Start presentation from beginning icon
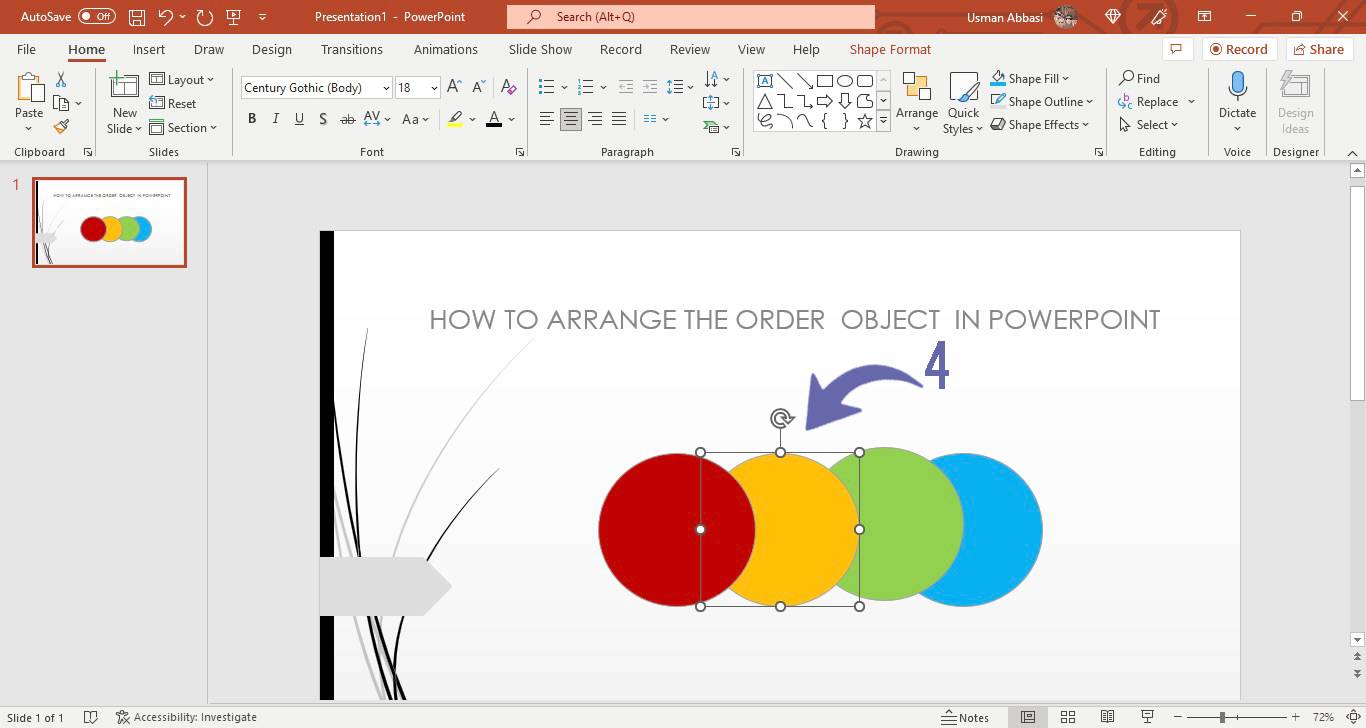The height and width of the screenshot is (728, 1366). (x=234, y=17)
